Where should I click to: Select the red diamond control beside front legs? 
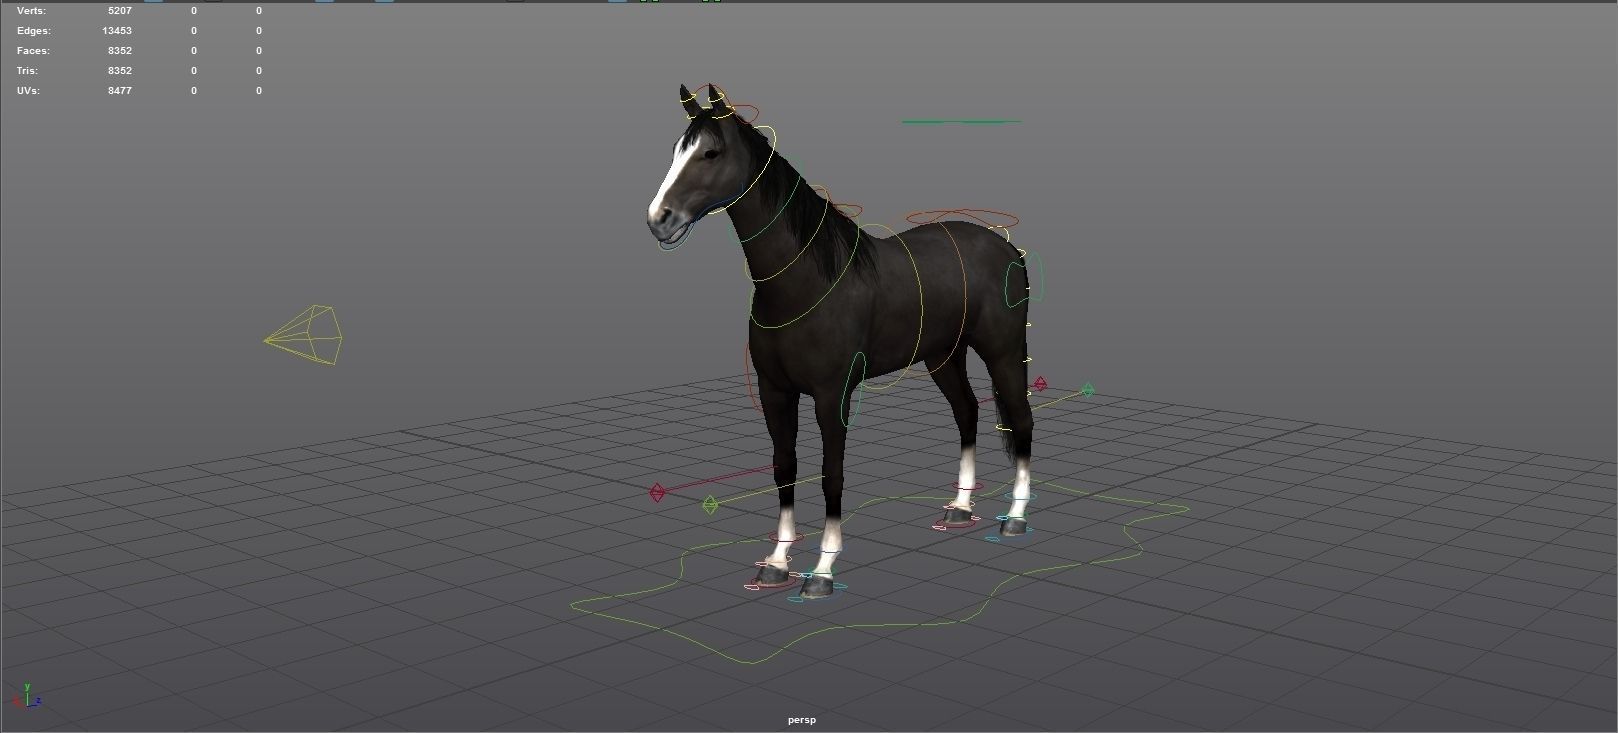tap(657, 492)
